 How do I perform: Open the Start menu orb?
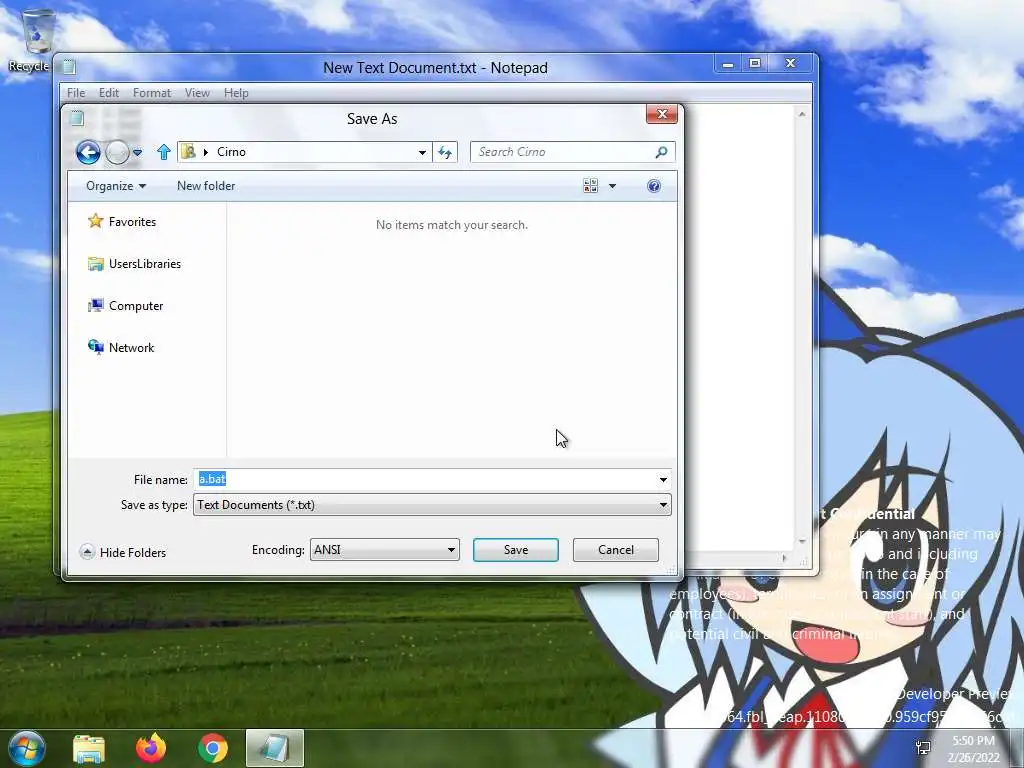(27, 748)
